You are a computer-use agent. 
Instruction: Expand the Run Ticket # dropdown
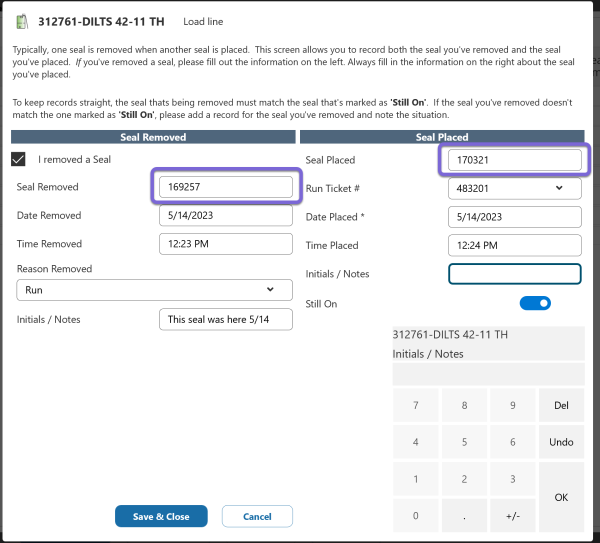(514, 188)
